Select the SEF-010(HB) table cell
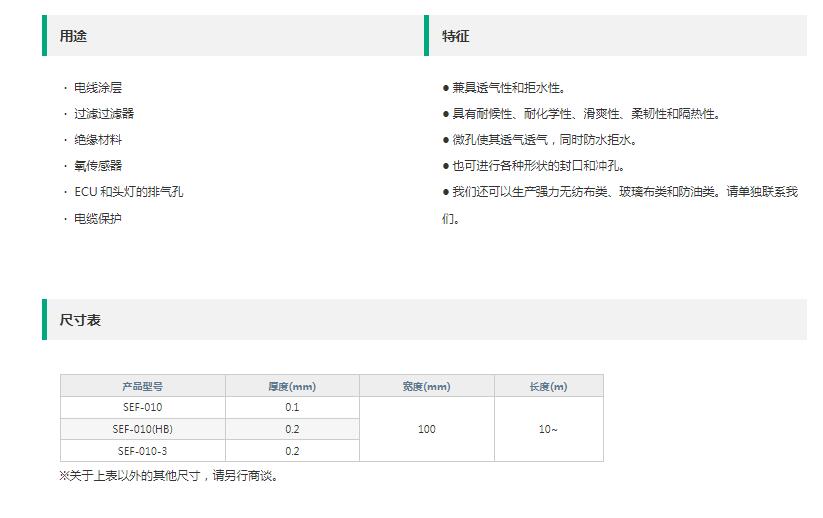823x518 pixels. (143, 429)
